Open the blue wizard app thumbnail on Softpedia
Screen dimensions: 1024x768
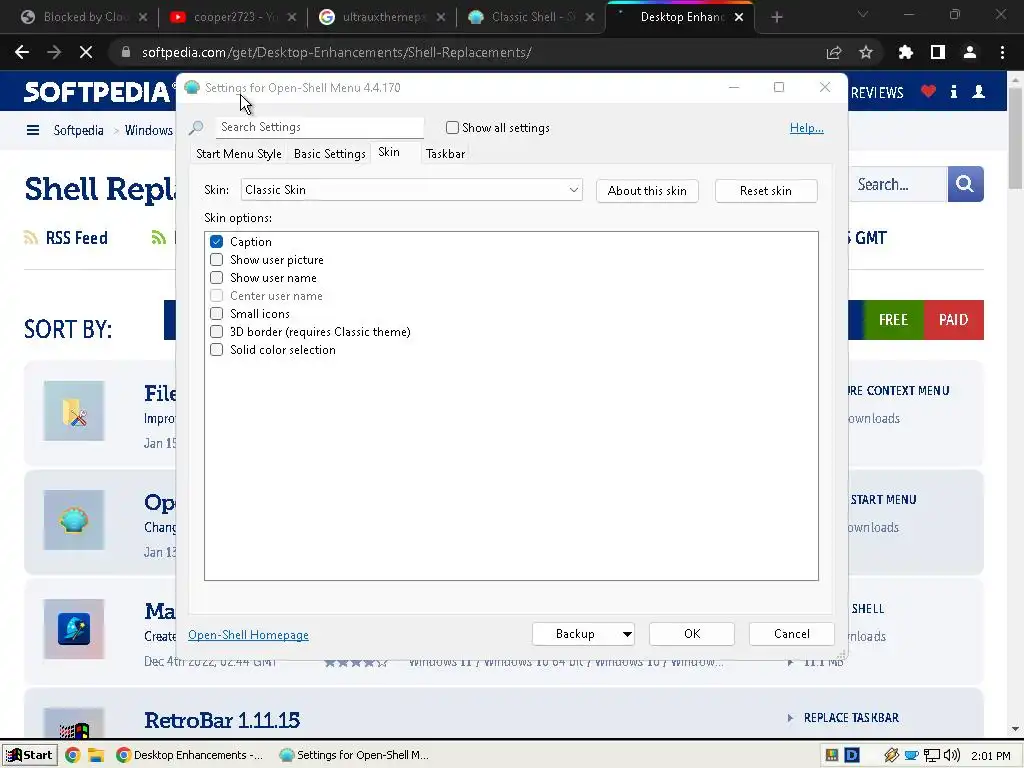tap(74, 629)
